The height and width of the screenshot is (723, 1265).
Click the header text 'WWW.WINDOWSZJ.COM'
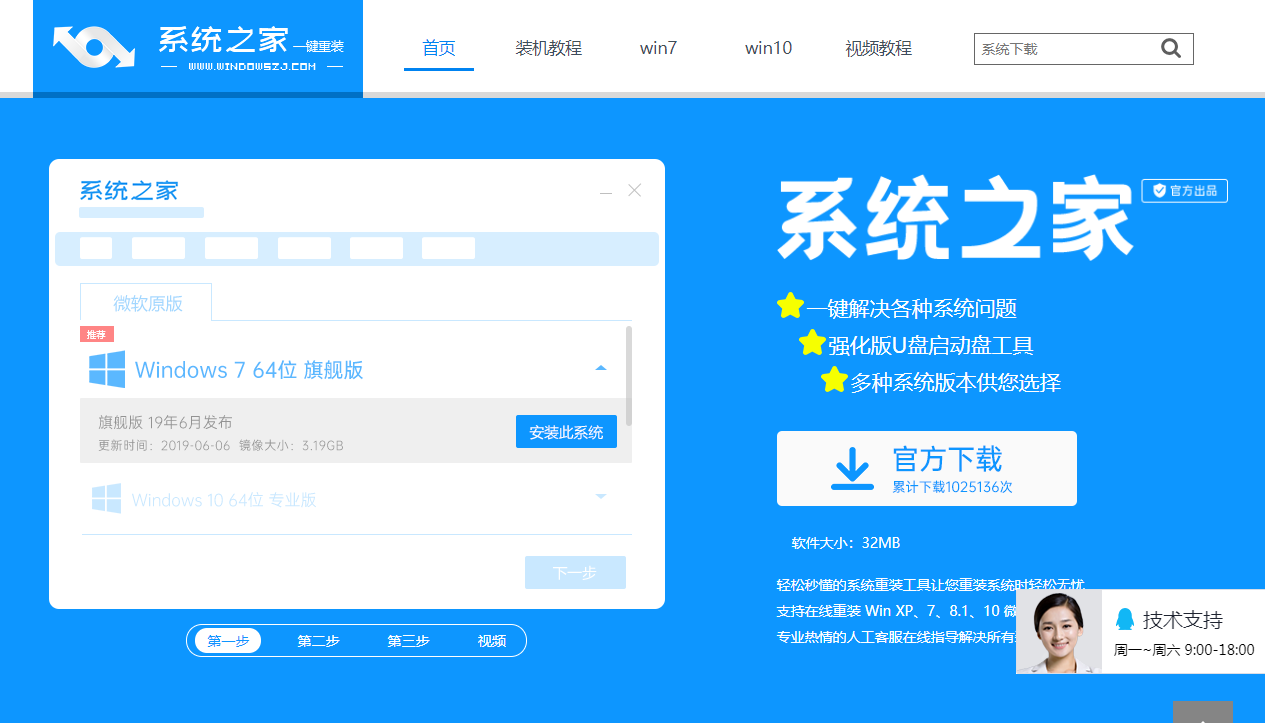click(252, 67)
